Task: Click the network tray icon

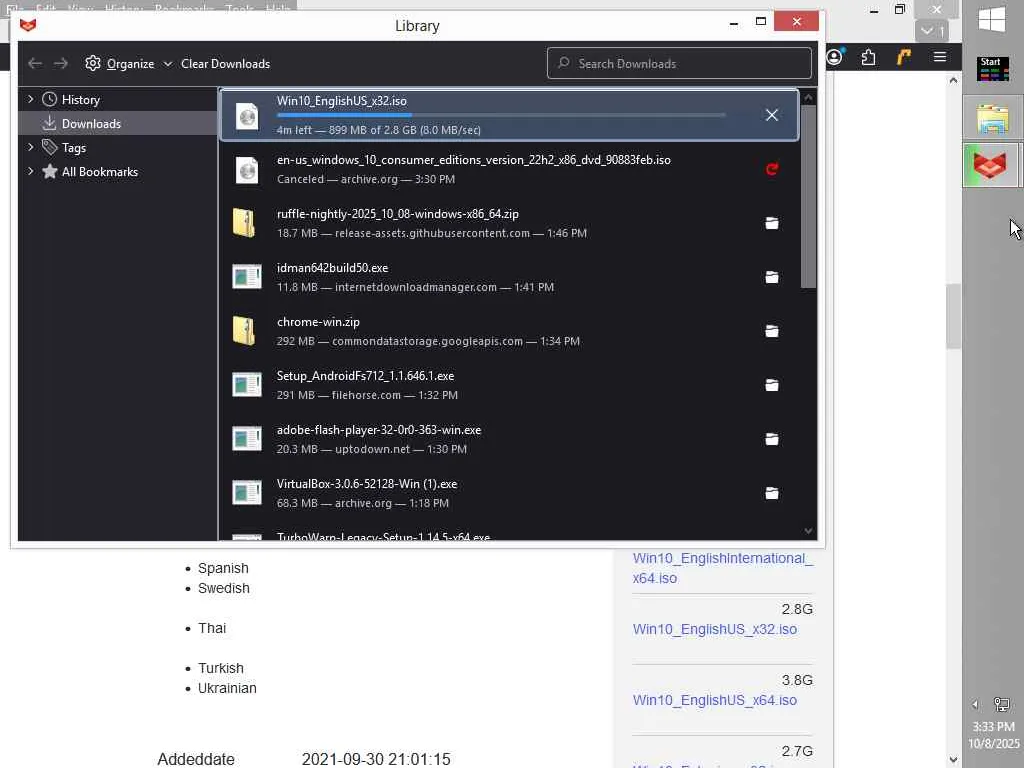Action: pyautogui.click(x=1001, y=704)
